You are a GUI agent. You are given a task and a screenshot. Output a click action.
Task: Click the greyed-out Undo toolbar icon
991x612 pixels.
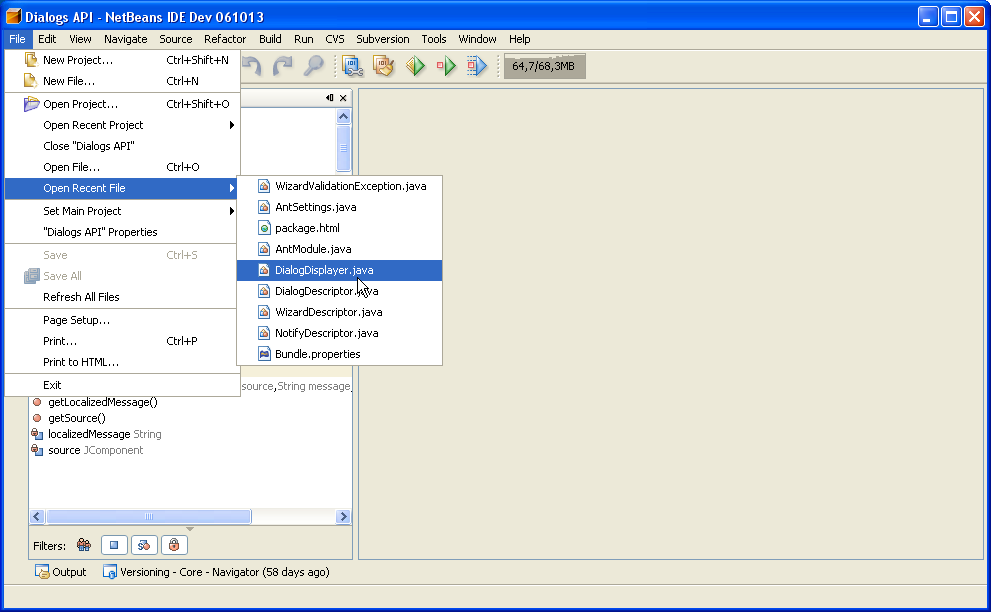click(252, 66)
